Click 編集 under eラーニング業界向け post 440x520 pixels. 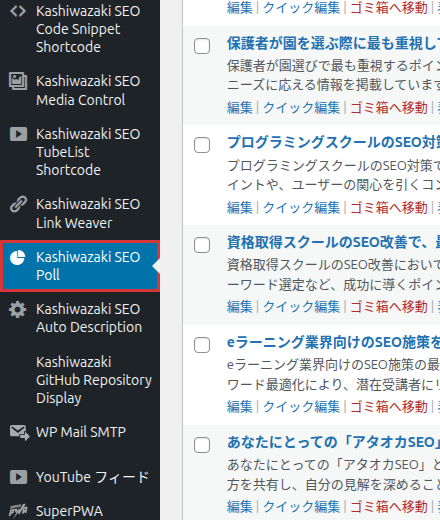click(x=240, y=407)
